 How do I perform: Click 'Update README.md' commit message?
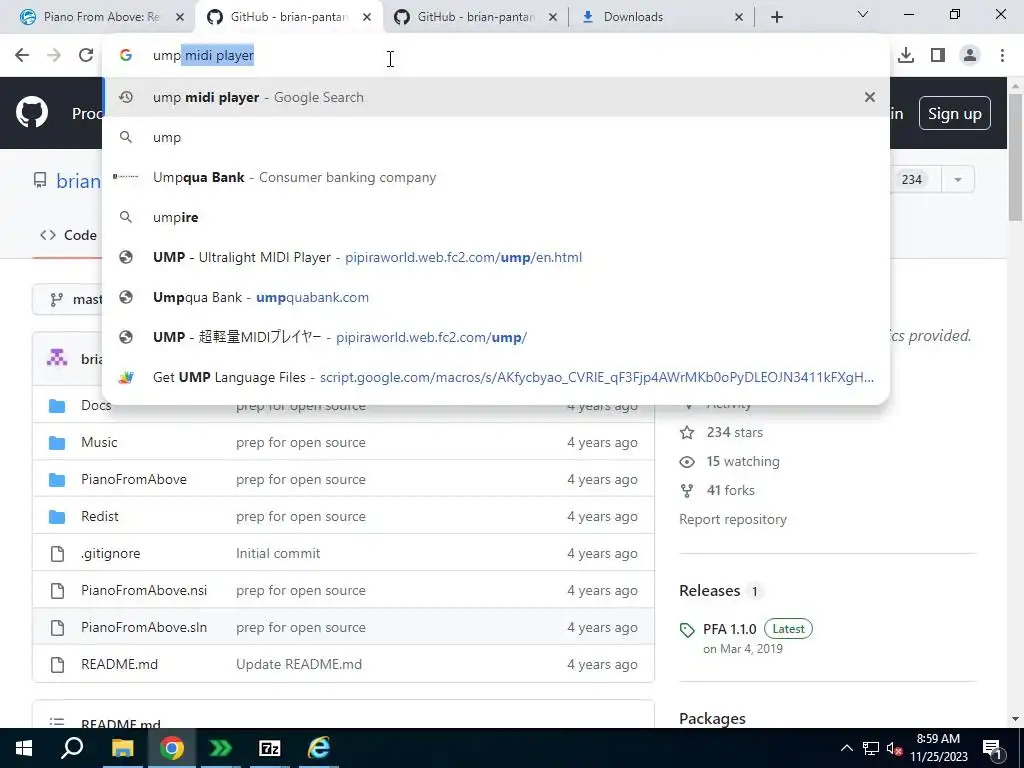click(299, 664)
